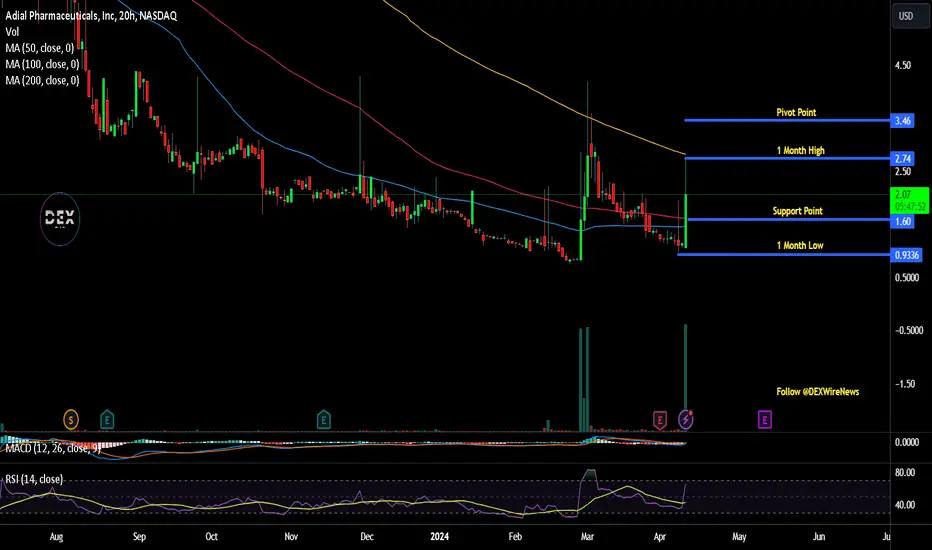
Task: Click the Support Point annotation text
Action: [797, 211]
